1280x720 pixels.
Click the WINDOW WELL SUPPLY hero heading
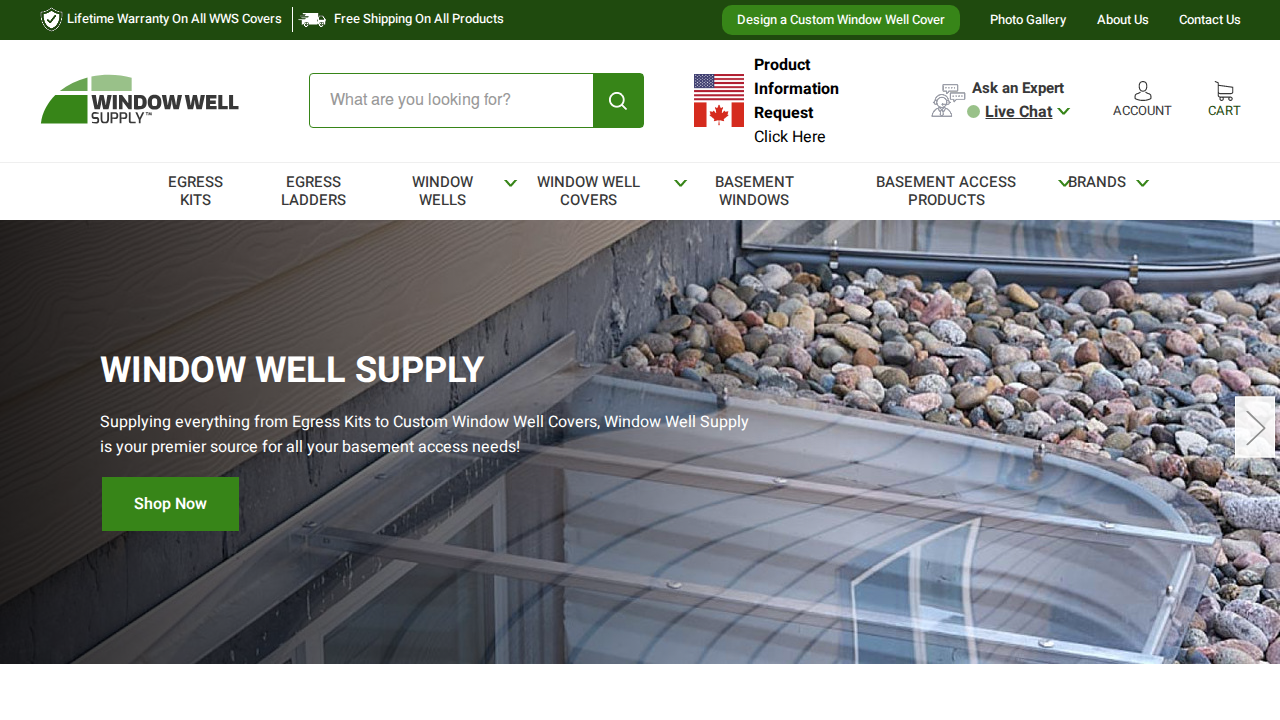coord(292,370)
